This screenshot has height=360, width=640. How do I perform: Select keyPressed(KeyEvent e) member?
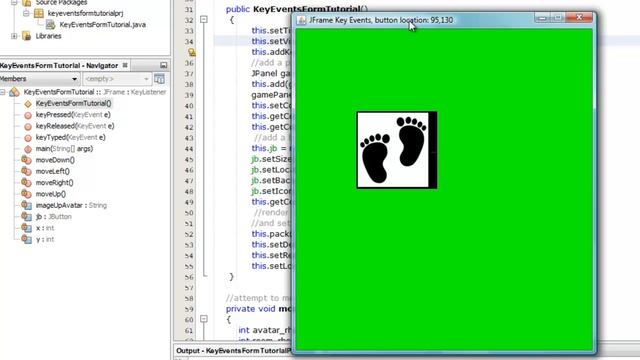(73, 115)
